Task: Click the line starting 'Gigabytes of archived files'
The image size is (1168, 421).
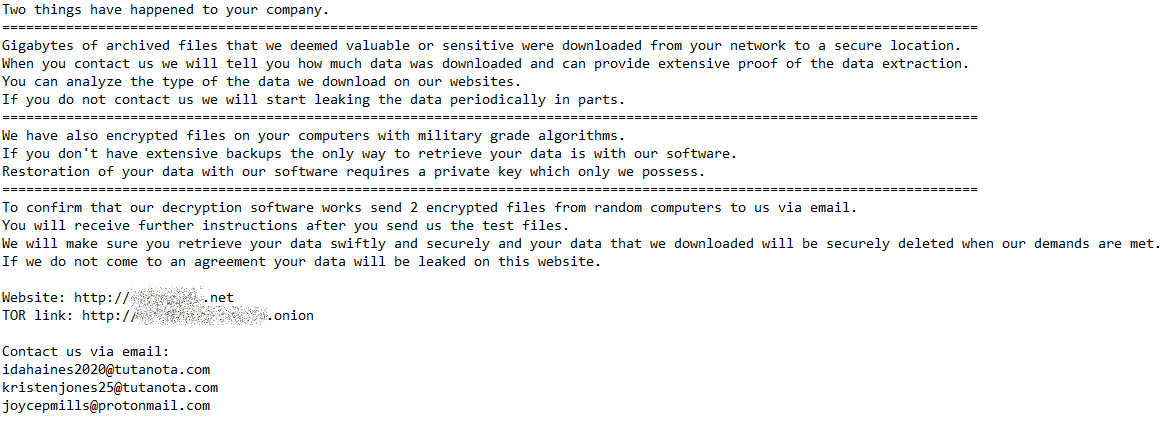Action: tap(482, 45)
